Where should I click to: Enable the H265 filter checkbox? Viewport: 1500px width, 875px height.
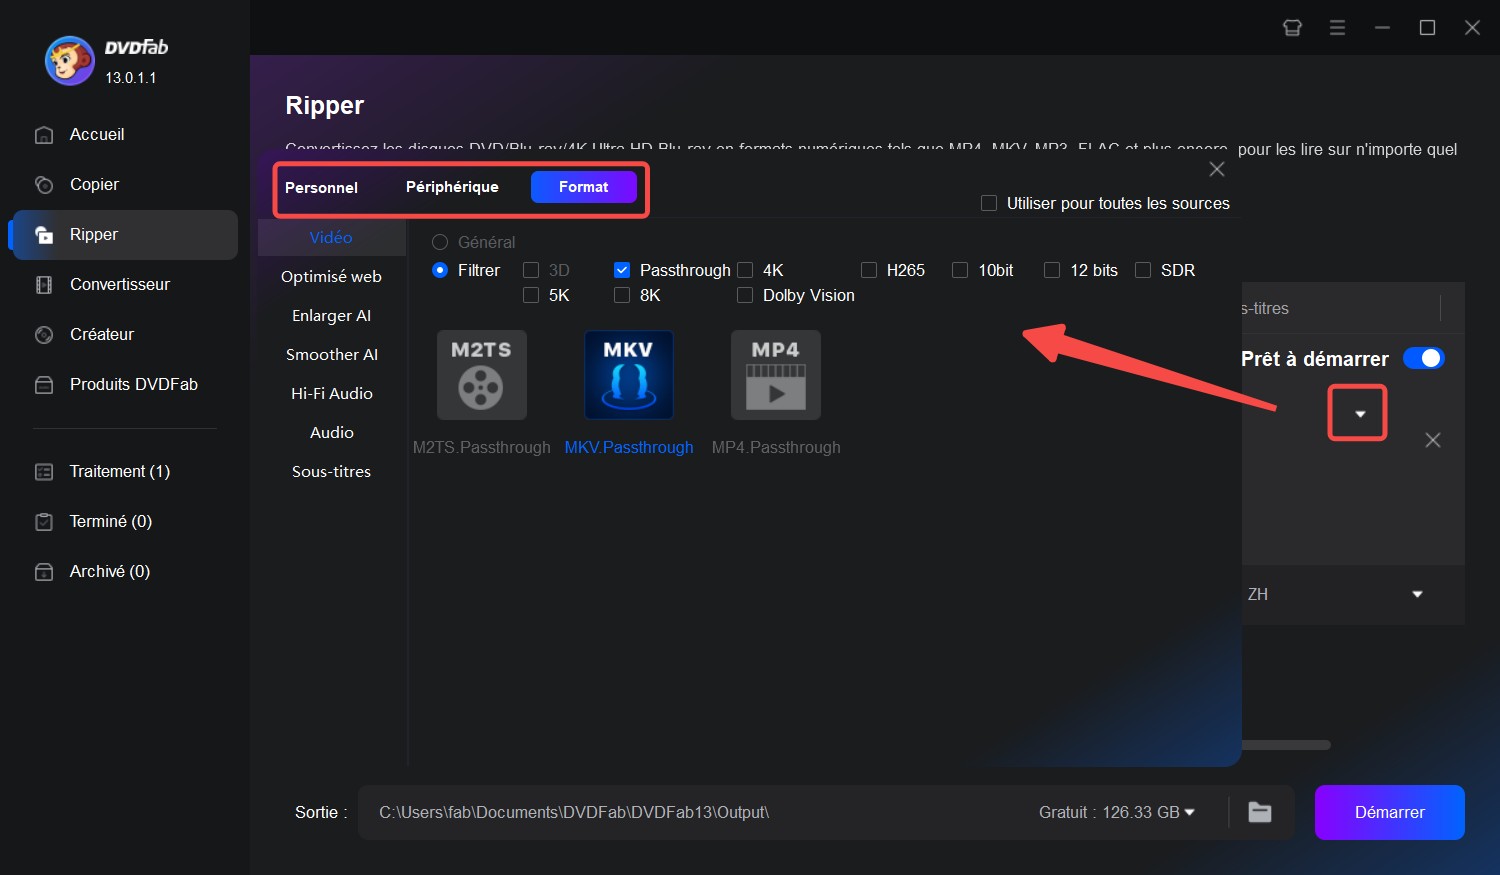(869, 270)
